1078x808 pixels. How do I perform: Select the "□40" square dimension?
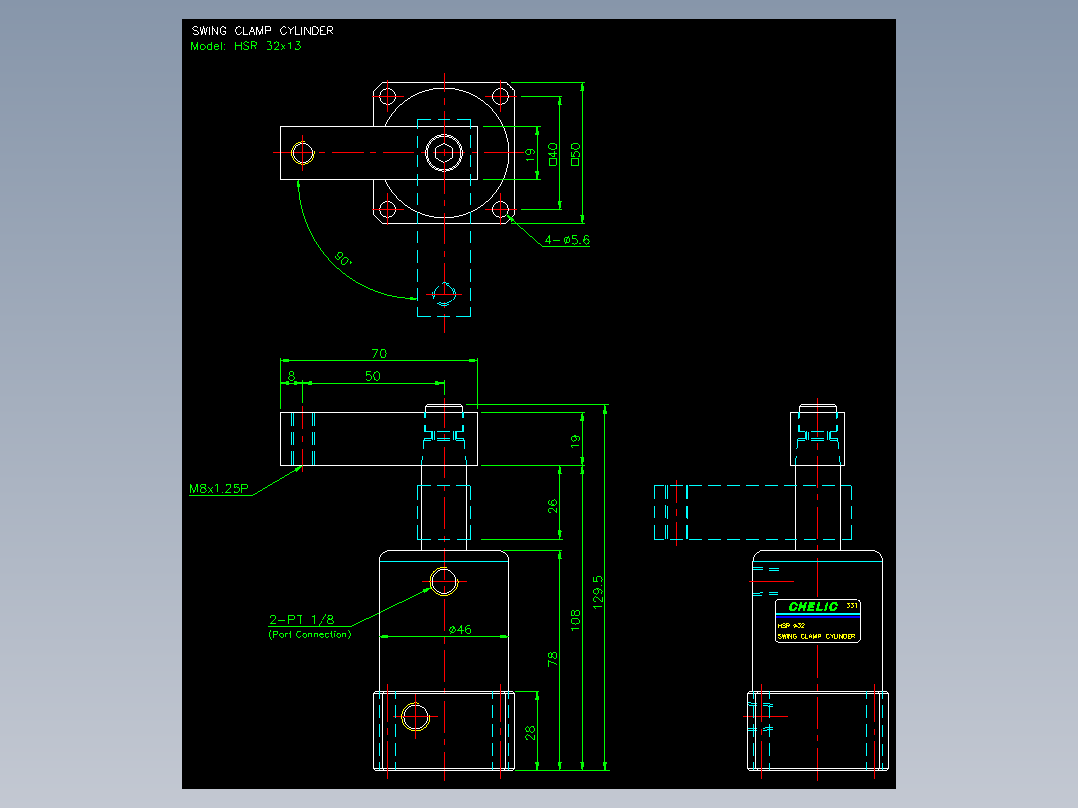(x=553, y=155)
